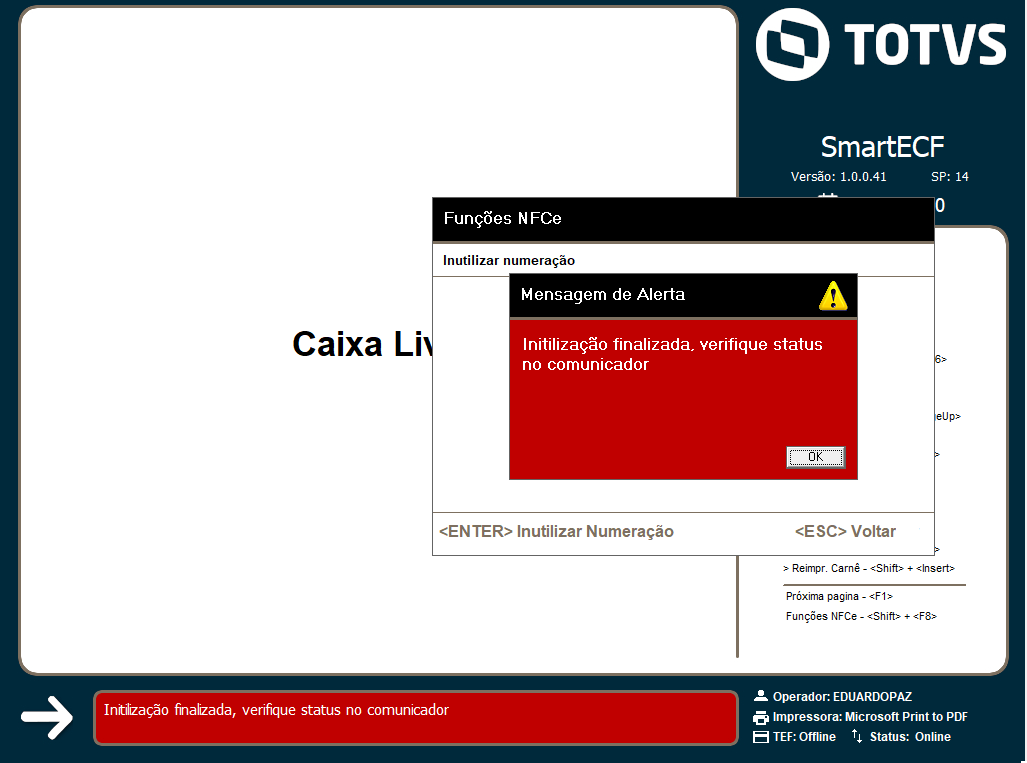This screenshot has height=763, width=1027.
Task: Select Funções NFCe <Shift>+<F8> entry
Action: (861, 616)
